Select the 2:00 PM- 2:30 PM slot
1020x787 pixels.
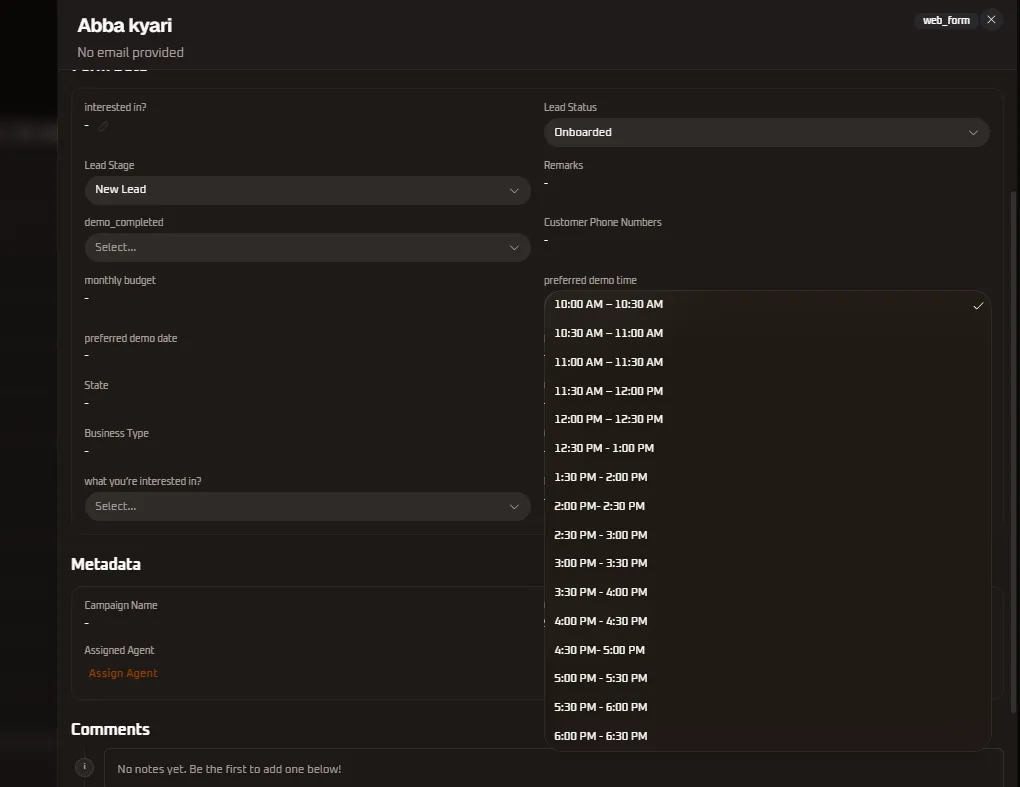coord(768,505)
